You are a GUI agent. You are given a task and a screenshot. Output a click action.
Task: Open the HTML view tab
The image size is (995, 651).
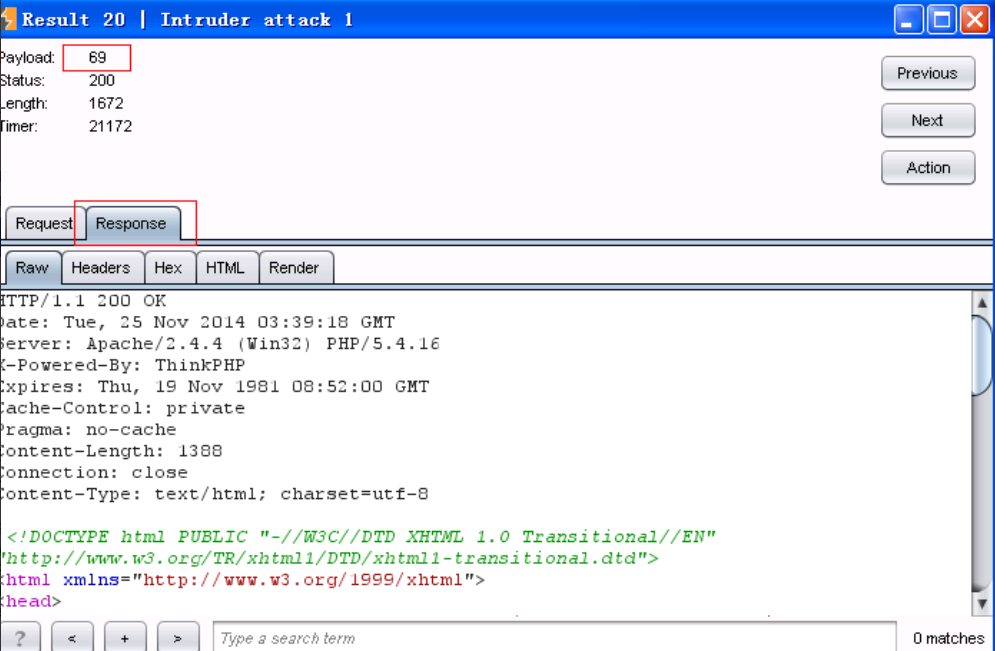click(225, 268)
